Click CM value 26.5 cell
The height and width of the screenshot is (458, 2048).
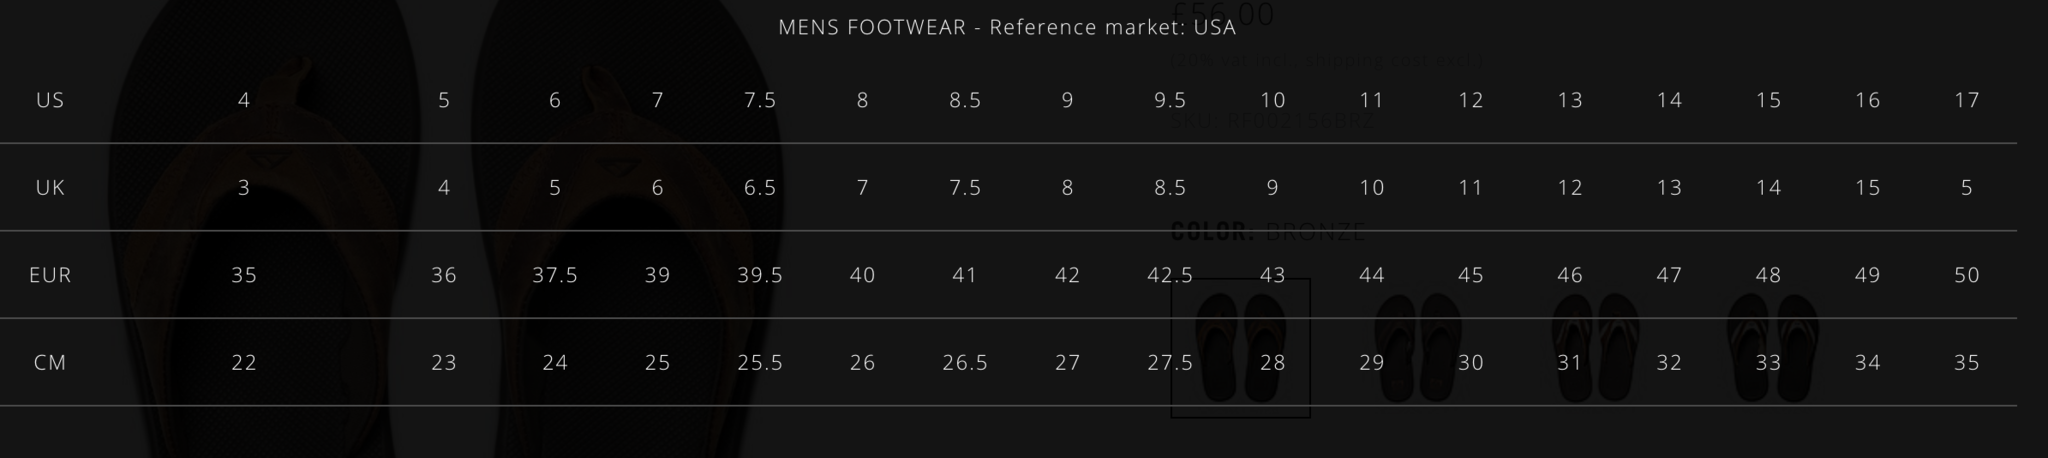coord(965,363)
